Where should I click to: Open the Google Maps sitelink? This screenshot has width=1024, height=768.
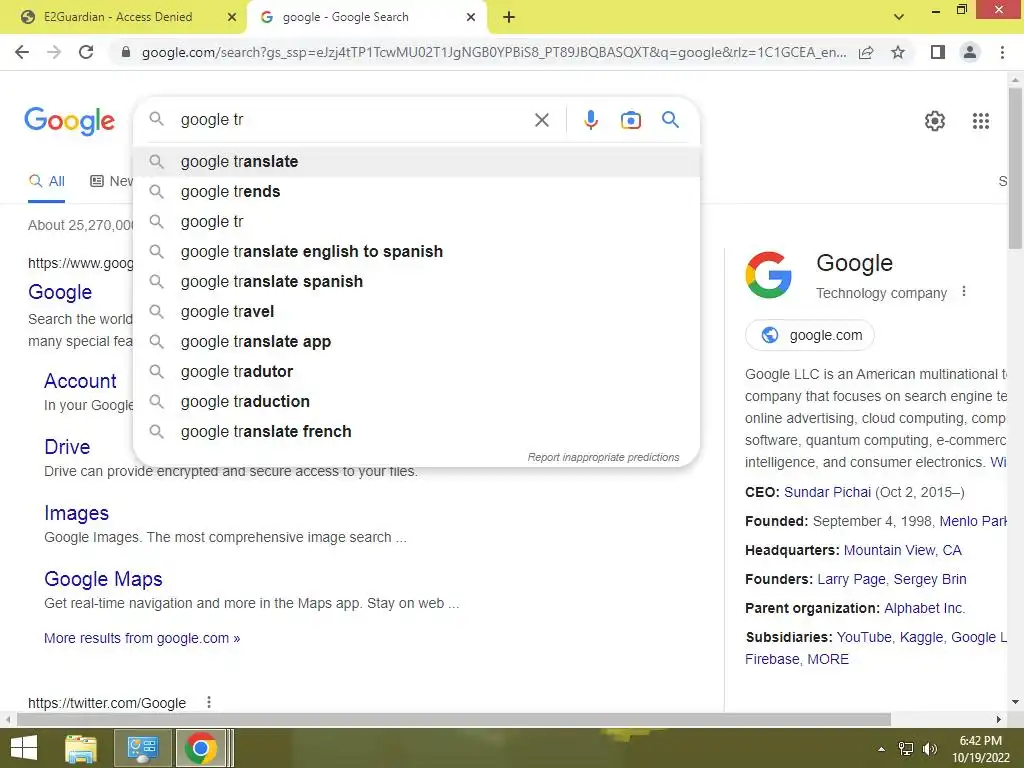tap(103, 579)
